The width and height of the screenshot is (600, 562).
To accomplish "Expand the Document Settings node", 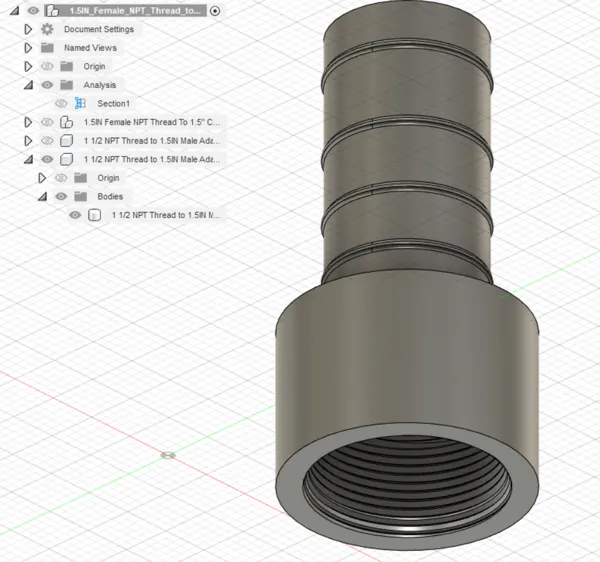I will click(x=28, y=29).
